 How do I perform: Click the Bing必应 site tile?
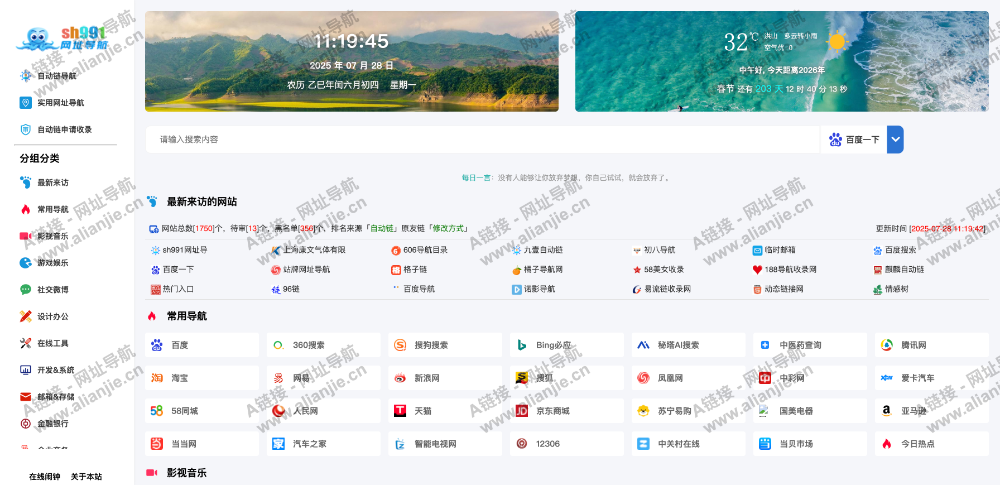coord(566,345)
